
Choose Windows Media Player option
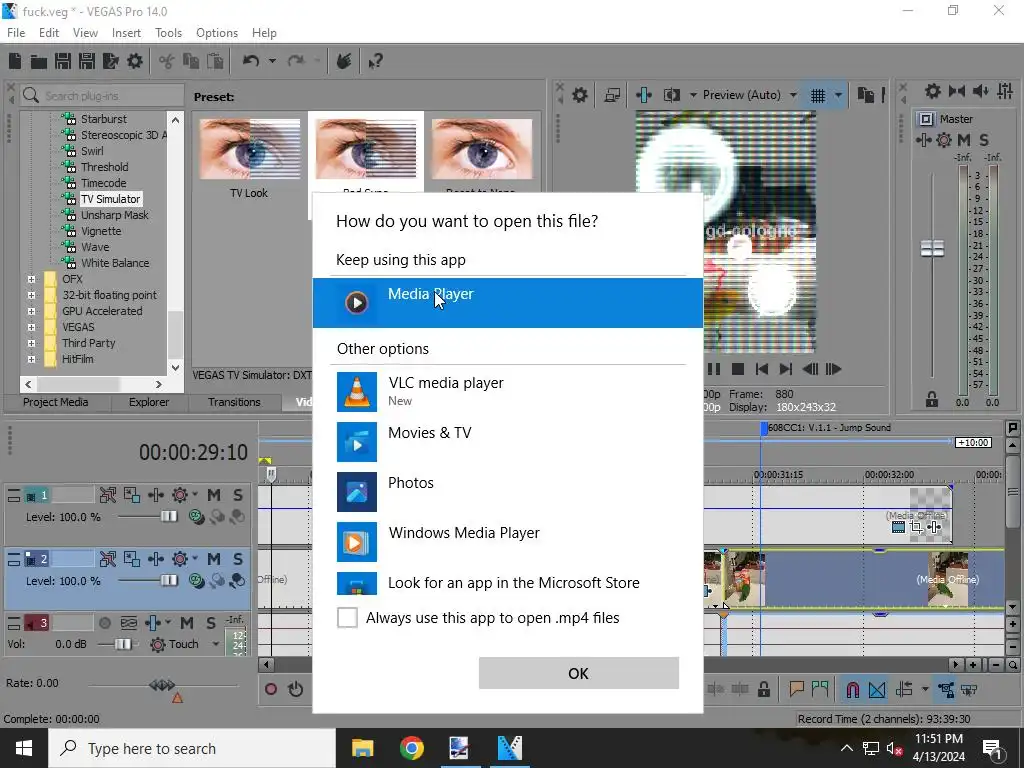(x=508, y=541)
